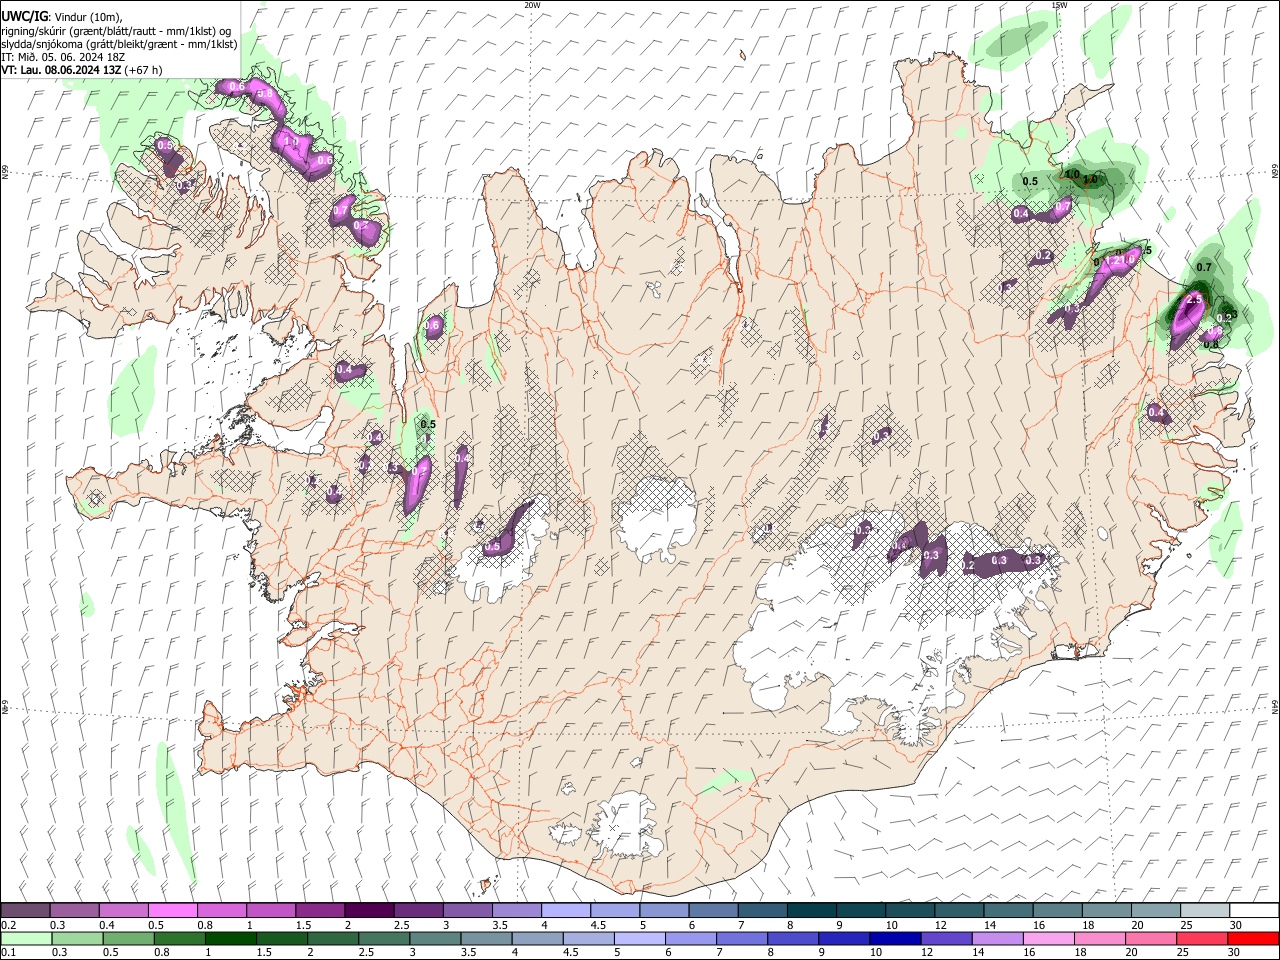The image size is (1280, 960).
Task: Select the light lavender 4 swatch, upper scale
Action: pos(564,910)
